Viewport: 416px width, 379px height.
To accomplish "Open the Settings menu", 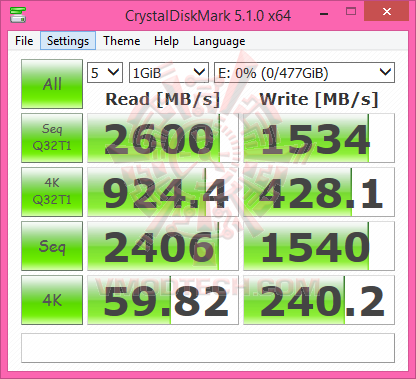I will tap(68, 41).
